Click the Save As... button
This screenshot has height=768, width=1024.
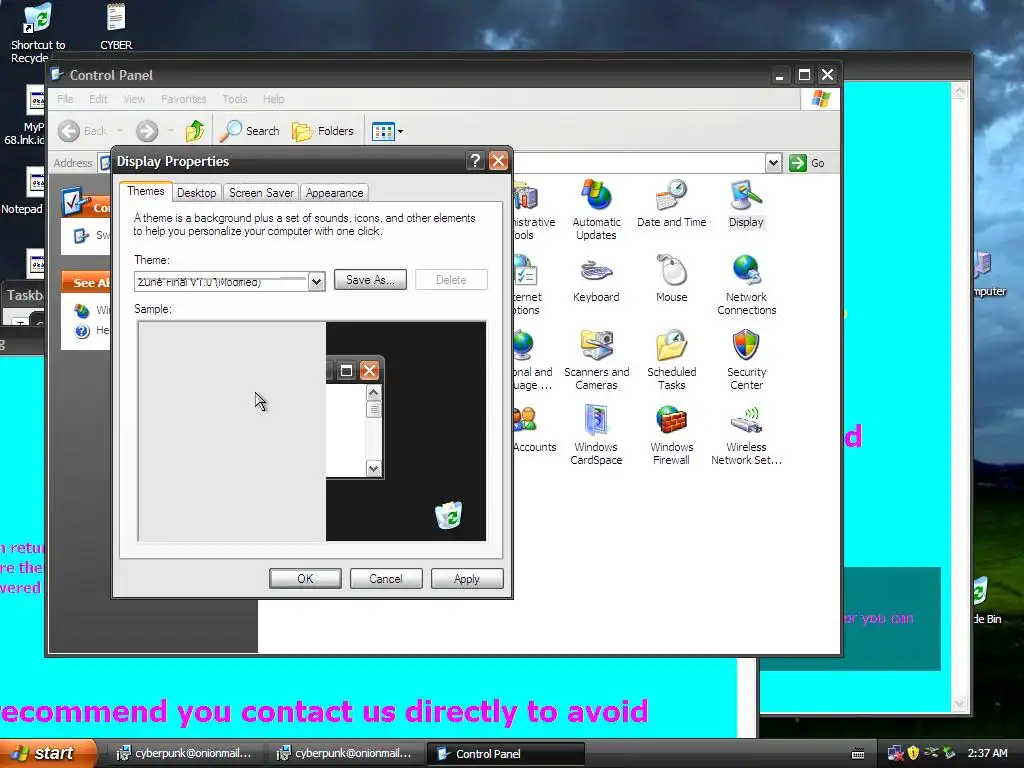pos(370,280)
